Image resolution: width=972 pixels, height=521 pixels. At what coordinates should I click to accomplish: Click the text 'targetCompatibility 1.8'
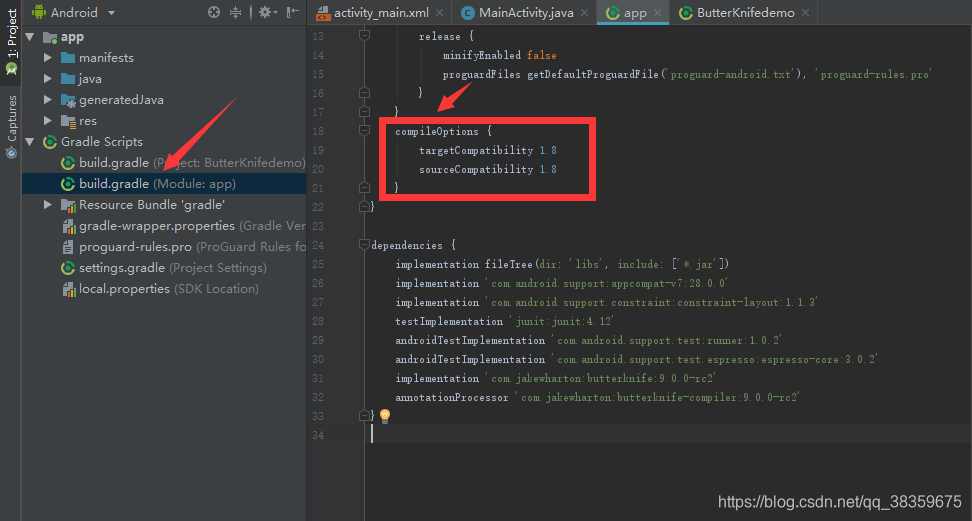[487, 150]
